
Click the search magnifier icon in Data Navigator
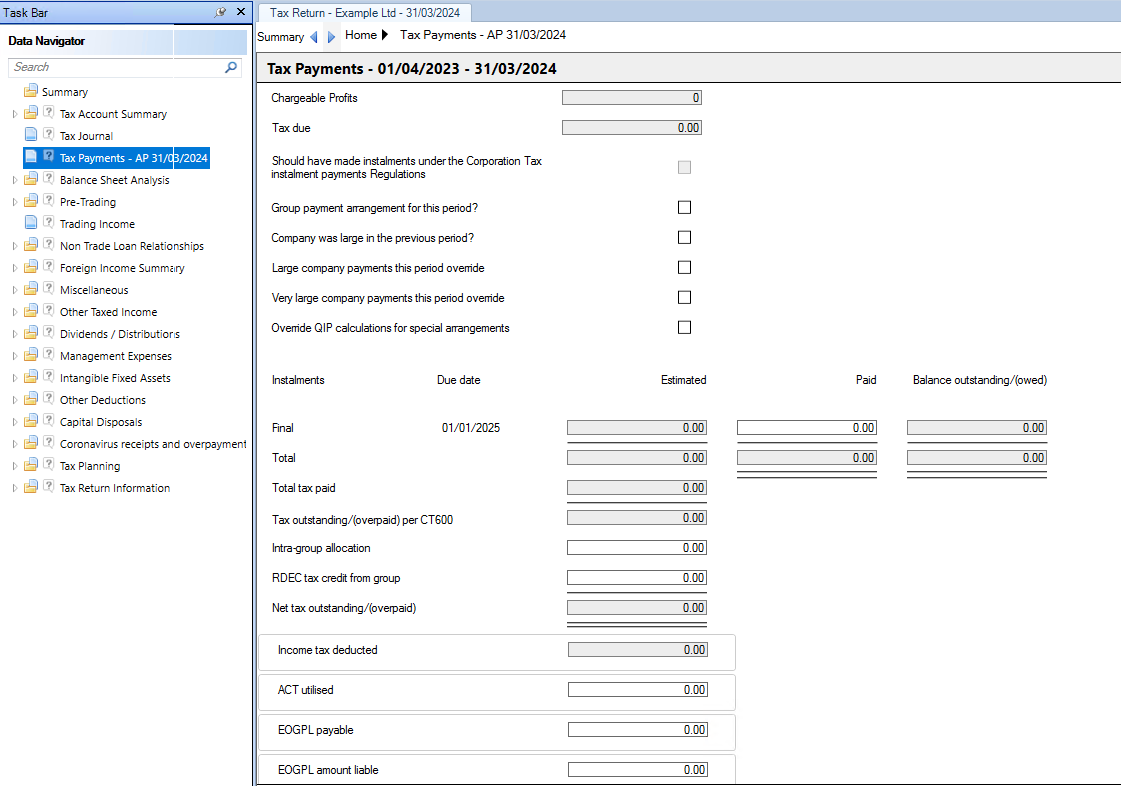pos(231,67)
